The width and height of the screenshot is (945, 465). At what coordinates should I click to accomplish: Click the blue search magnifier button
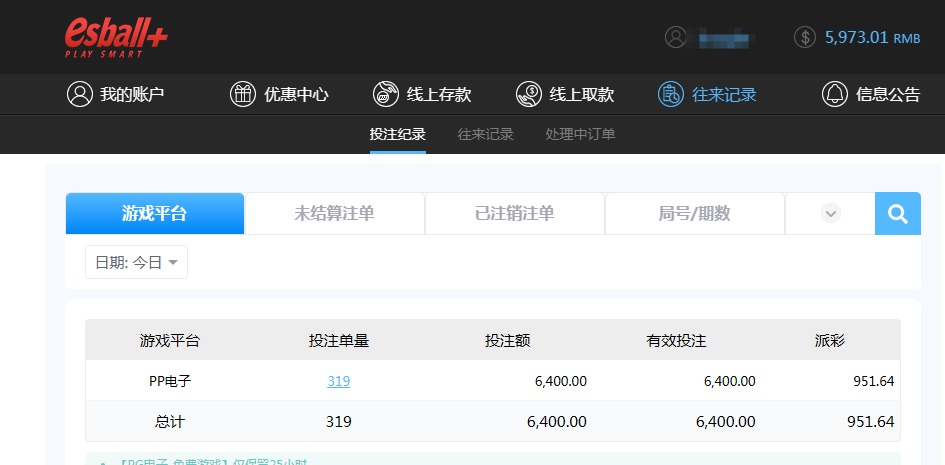pos(898,213)
